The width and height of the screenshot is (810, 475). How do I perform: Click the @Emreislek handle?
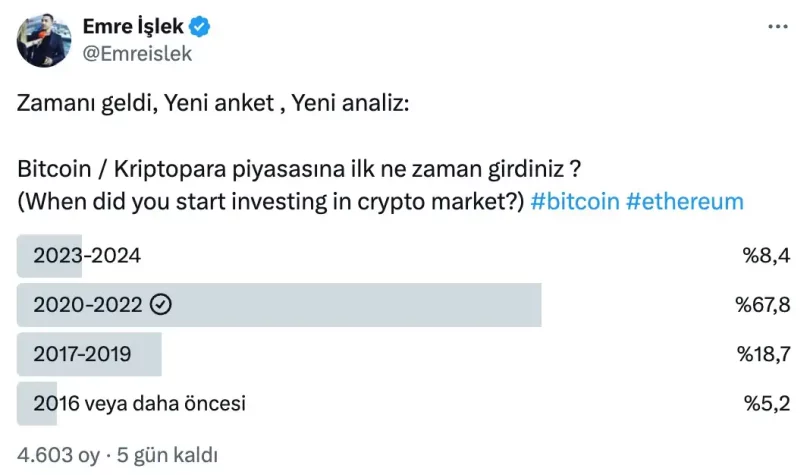137,54
